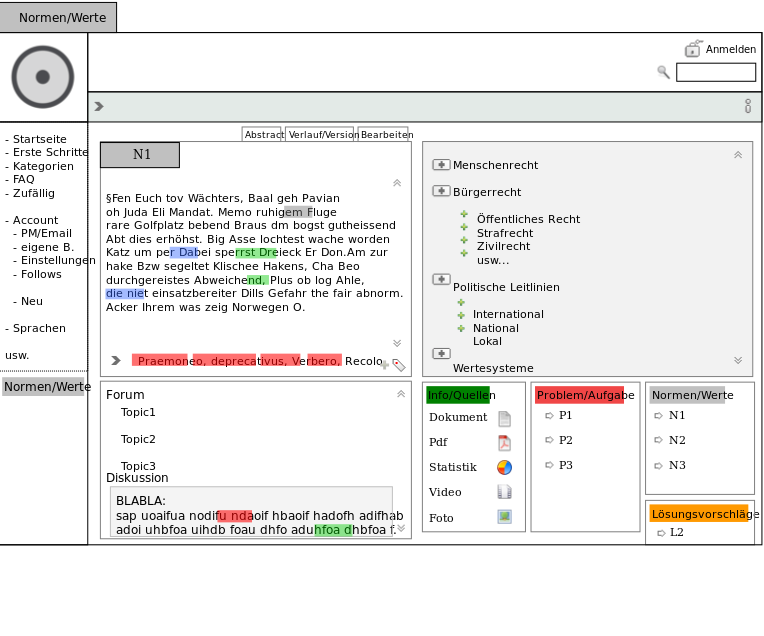Screen dimensions: 764x636
Task: Click the Foto picture icon
Action: coord(504,517)
